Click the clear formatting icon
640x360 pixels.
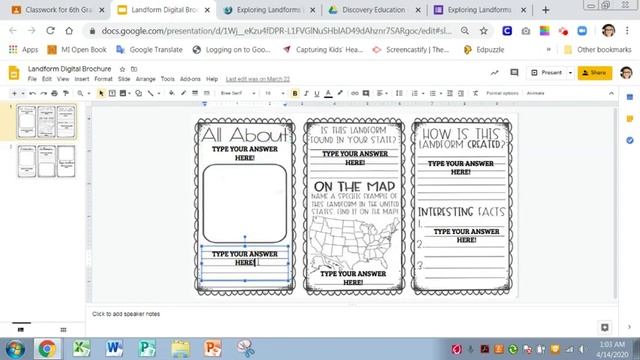[476, 93]
